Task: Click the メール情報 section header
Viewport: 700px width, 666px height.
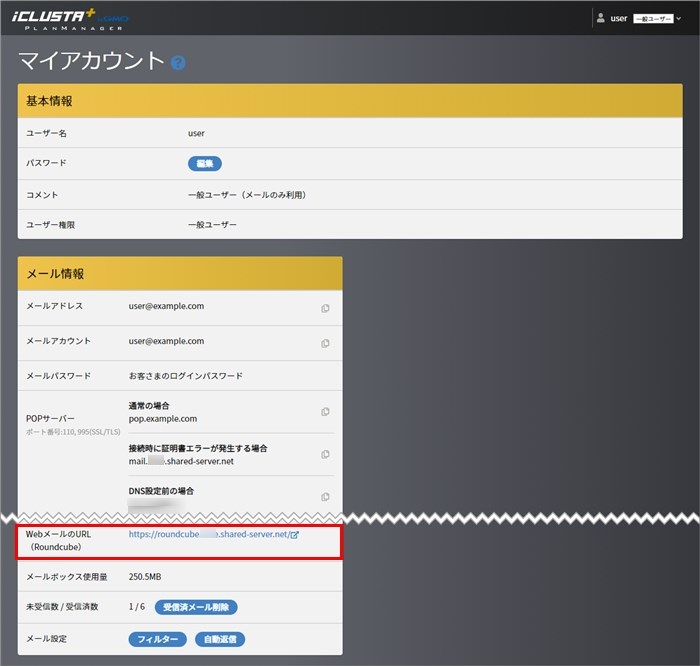Action: pyautogui.click(x=180, y=274)
